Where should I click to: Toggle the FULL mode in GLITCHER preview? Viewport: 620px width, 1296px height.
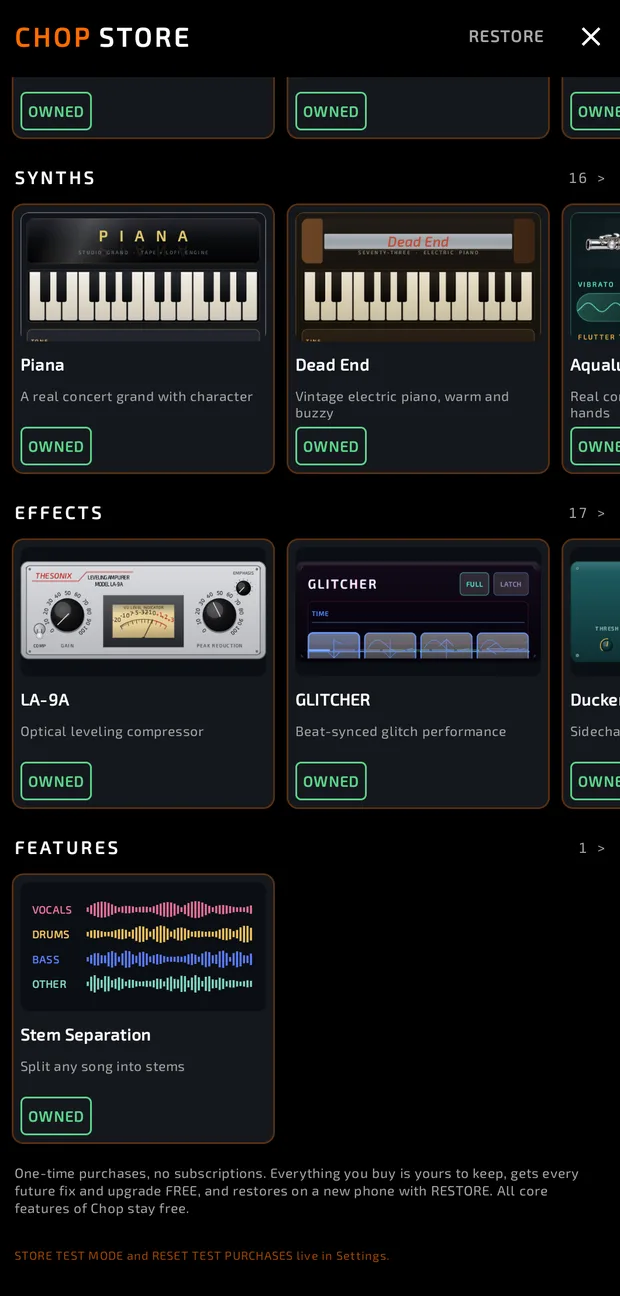click(x=474, y=584)
